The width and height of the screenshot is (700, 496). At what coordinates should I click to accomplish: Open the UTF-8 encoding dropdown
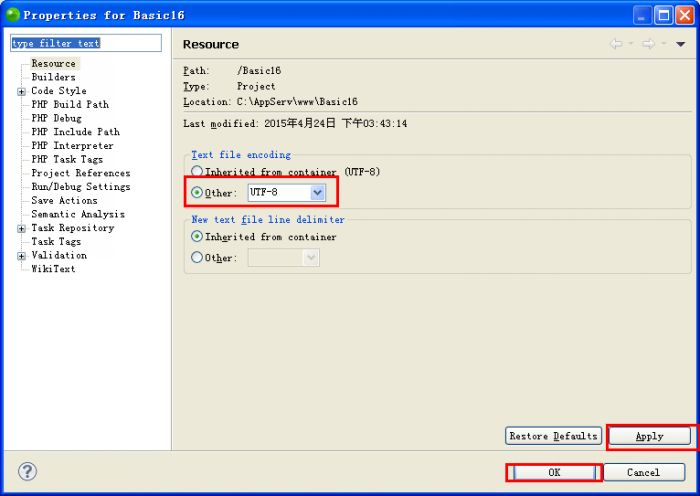(x=317, y=192)
